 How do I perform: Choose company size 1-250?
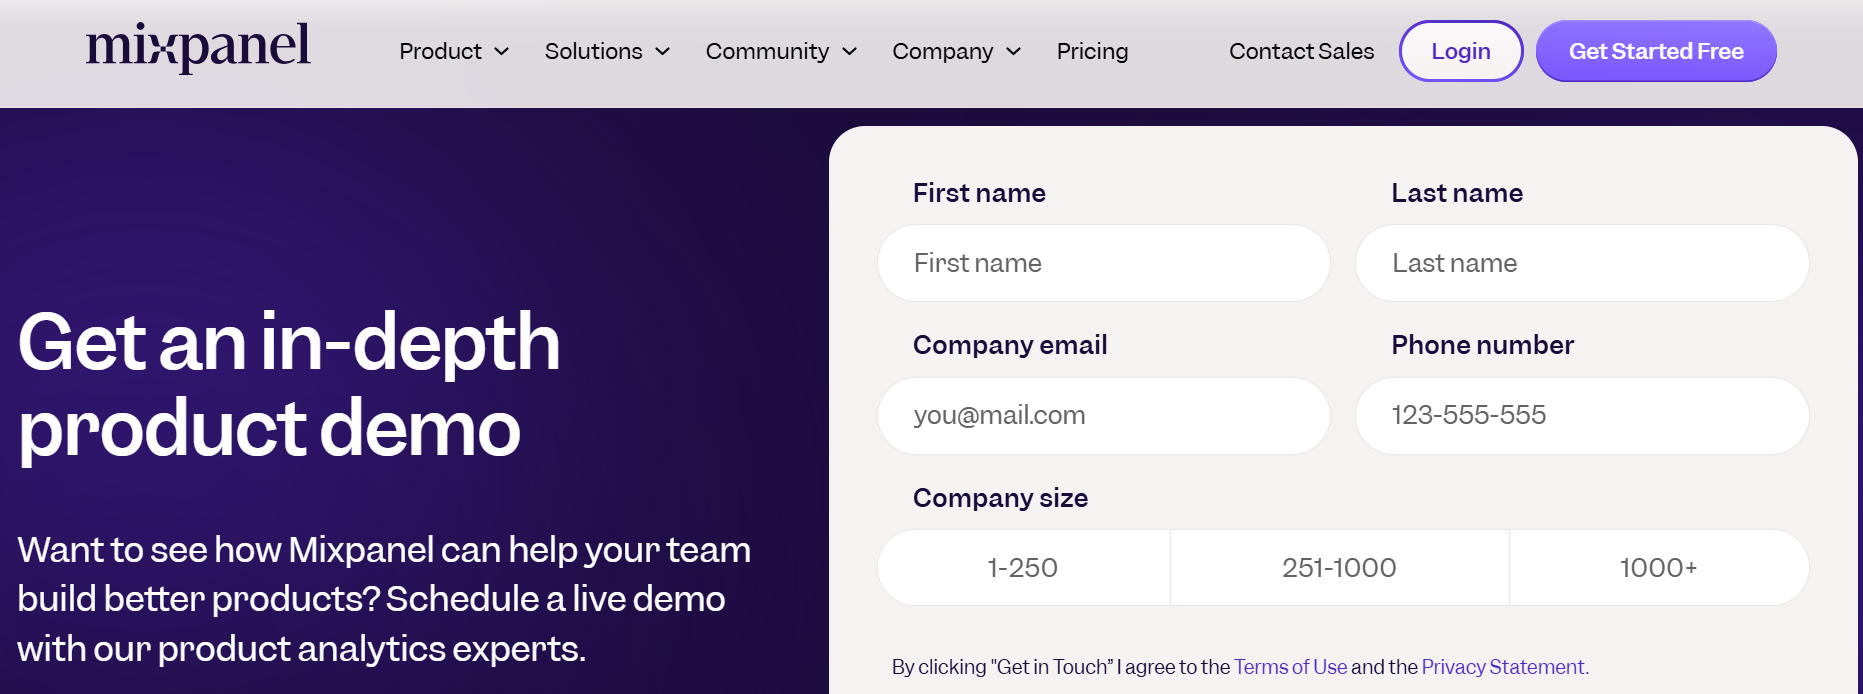1023,568
